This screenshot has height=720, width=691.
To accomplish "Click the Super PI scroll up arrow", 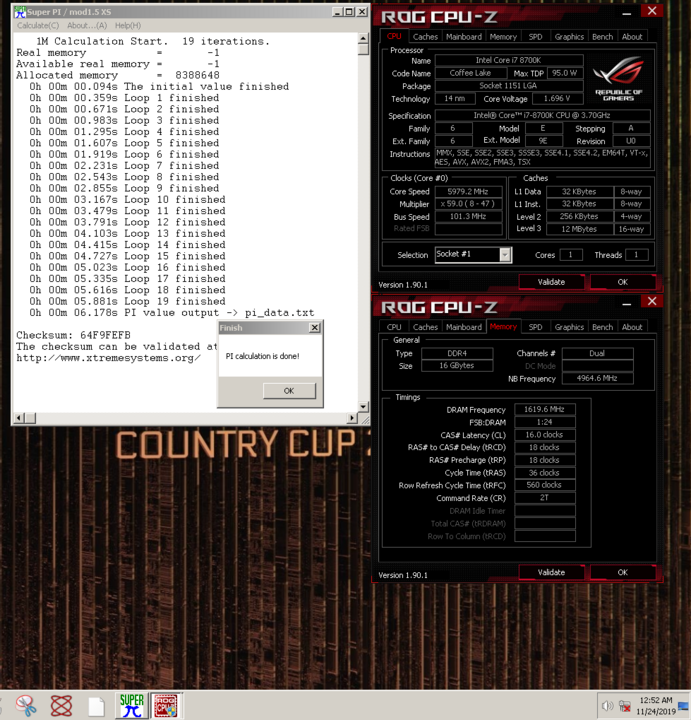I will pyautogui.click(x=363, y=38).
